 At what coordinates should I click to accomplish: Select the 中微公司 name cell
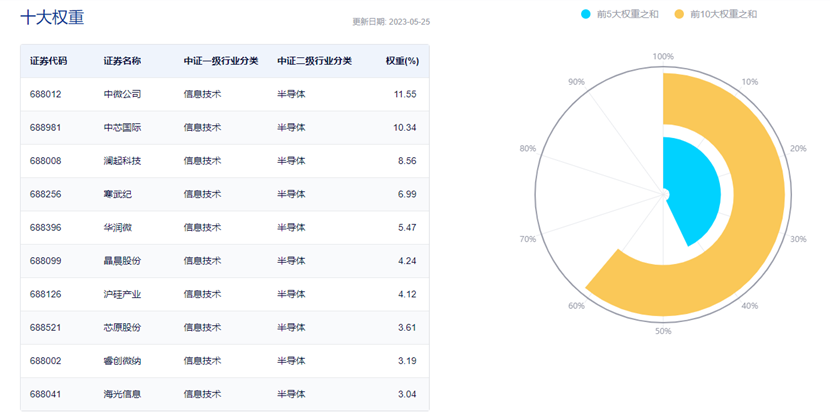[x=122, y=94]
